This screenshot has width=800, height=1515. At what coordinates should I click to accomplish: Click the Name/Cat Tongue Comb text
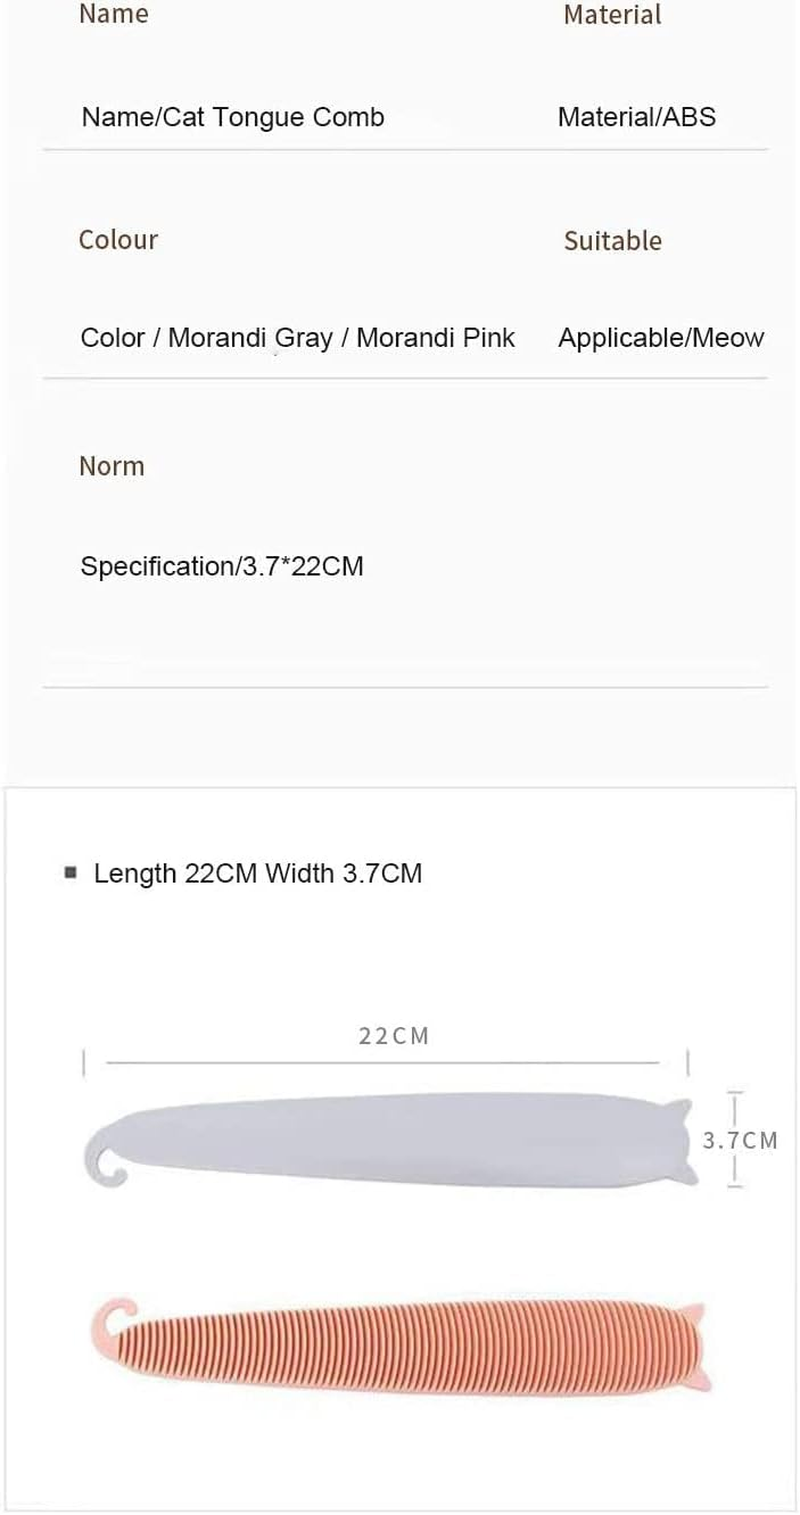point(233,117)
